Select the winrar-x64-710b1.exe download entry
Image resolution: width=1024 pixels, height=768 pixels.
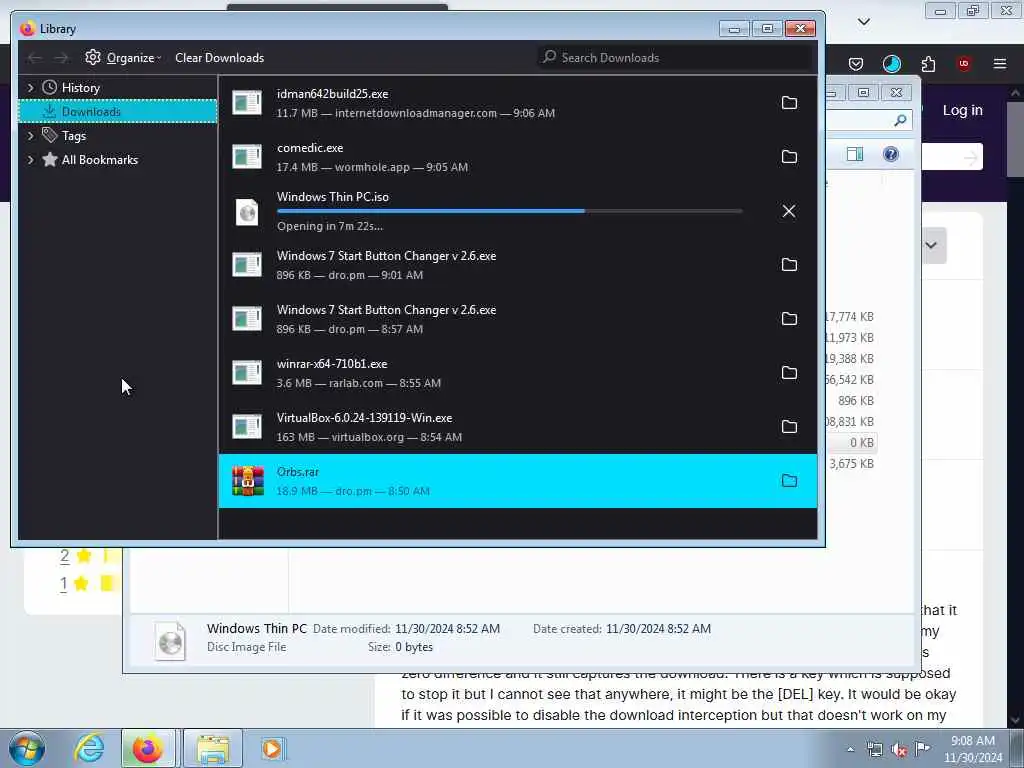click(517, 373)
